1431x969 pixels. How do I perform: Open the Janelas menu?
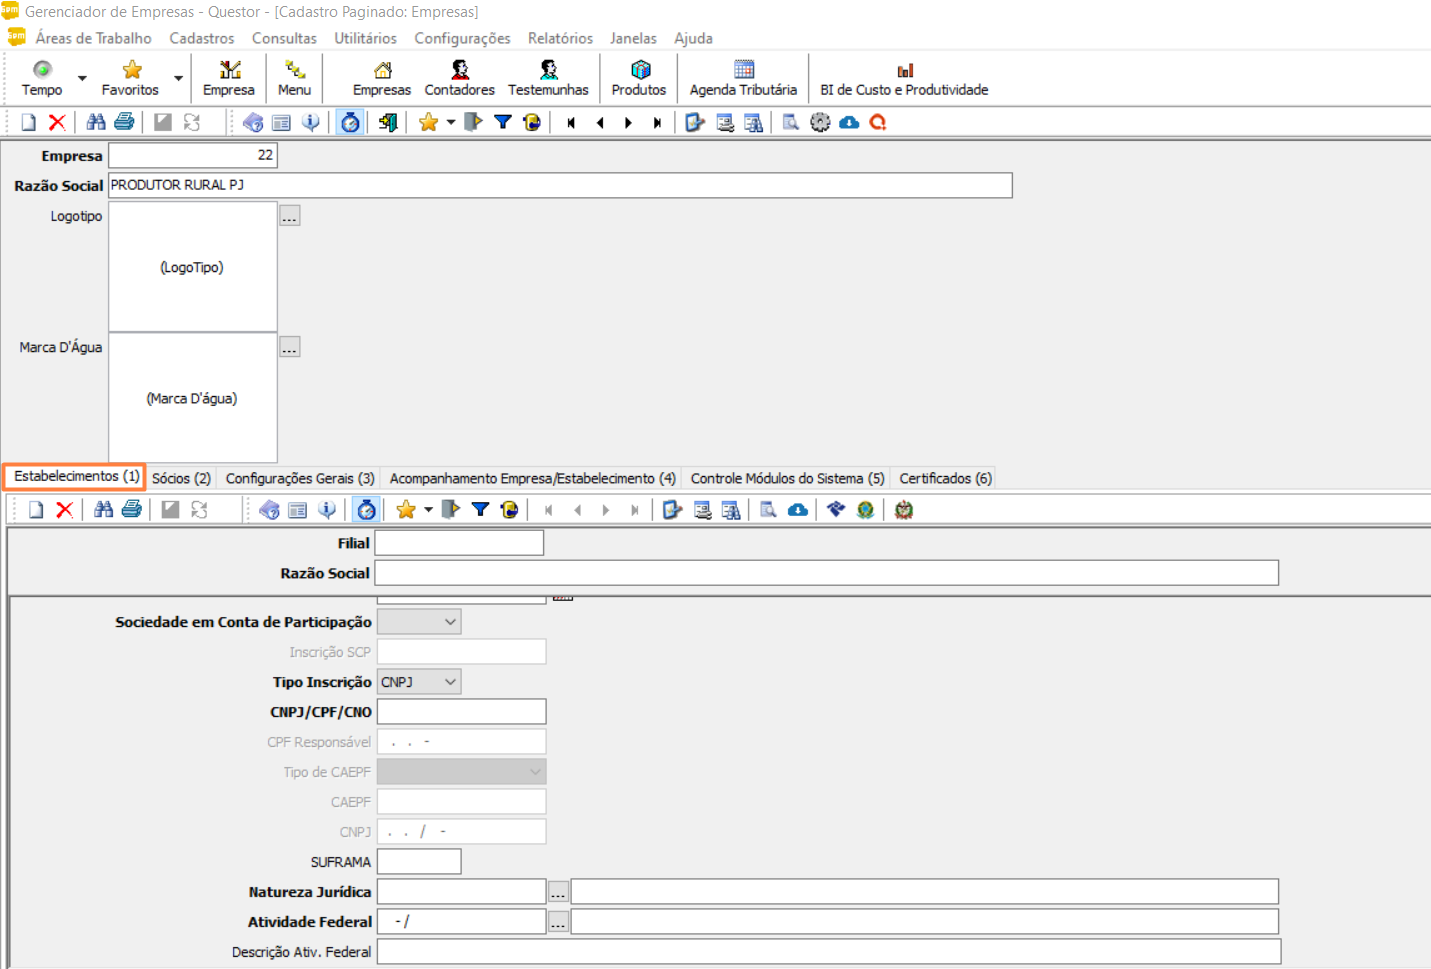point(633,38)
